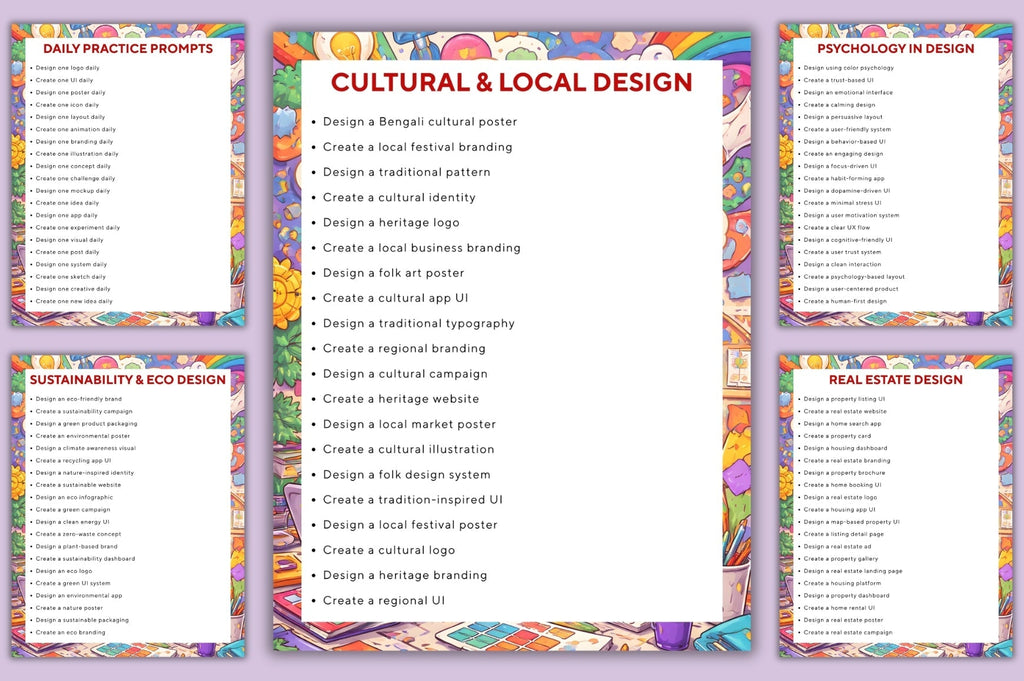The width and height of the screenshot is (1024, 681).
Task: Choose 'Design a heritage logo' prompt
Action: (391, 223)
